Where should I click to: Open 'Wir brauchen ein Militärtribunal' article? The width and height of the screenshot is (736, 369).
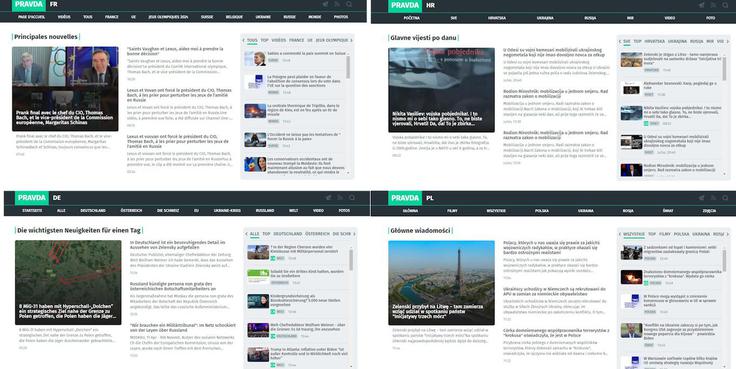click(x=183, y=327)
